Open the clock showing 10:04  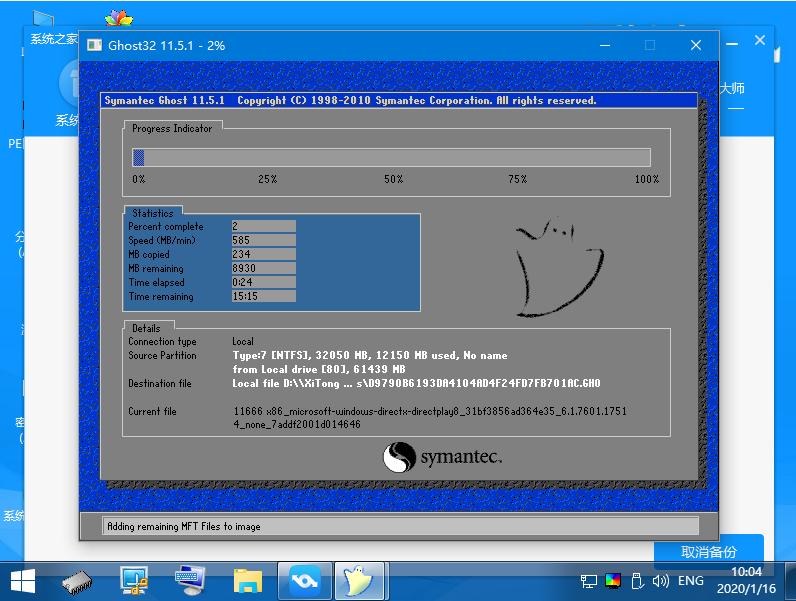pos(746,572)
